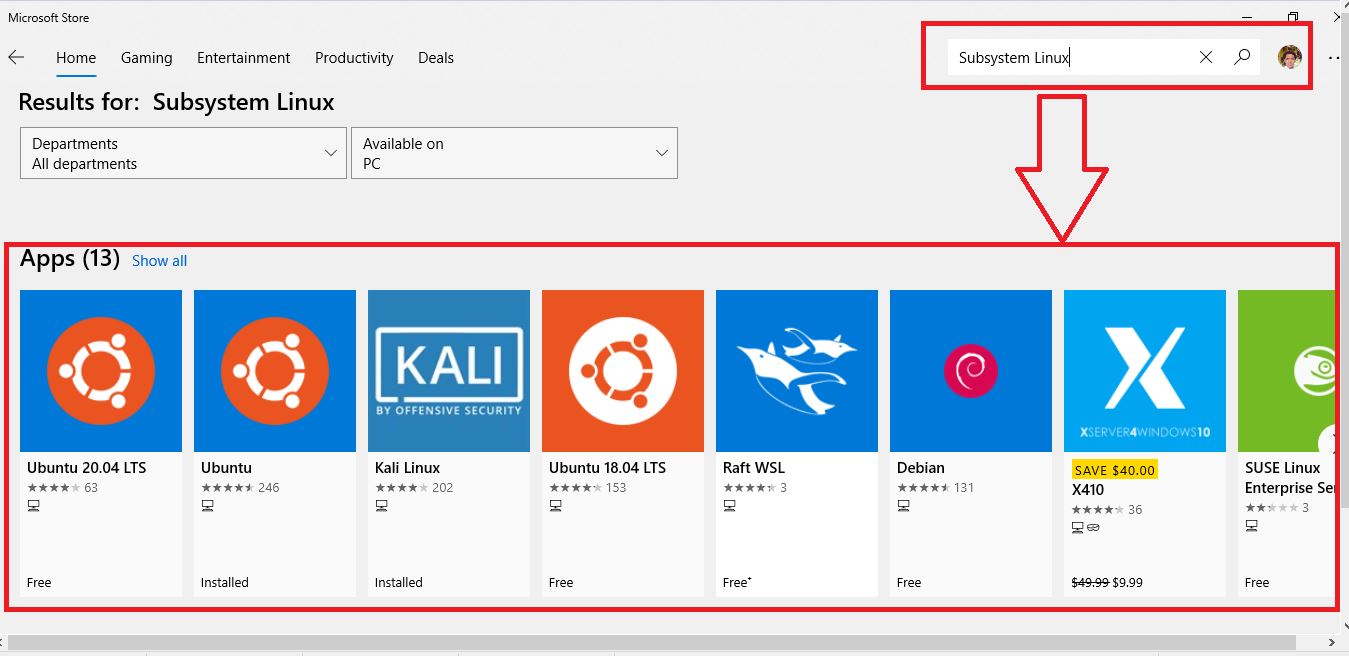
Task: Click the SAVE $40.00 badge
Action: click(x=1114, y=470)
